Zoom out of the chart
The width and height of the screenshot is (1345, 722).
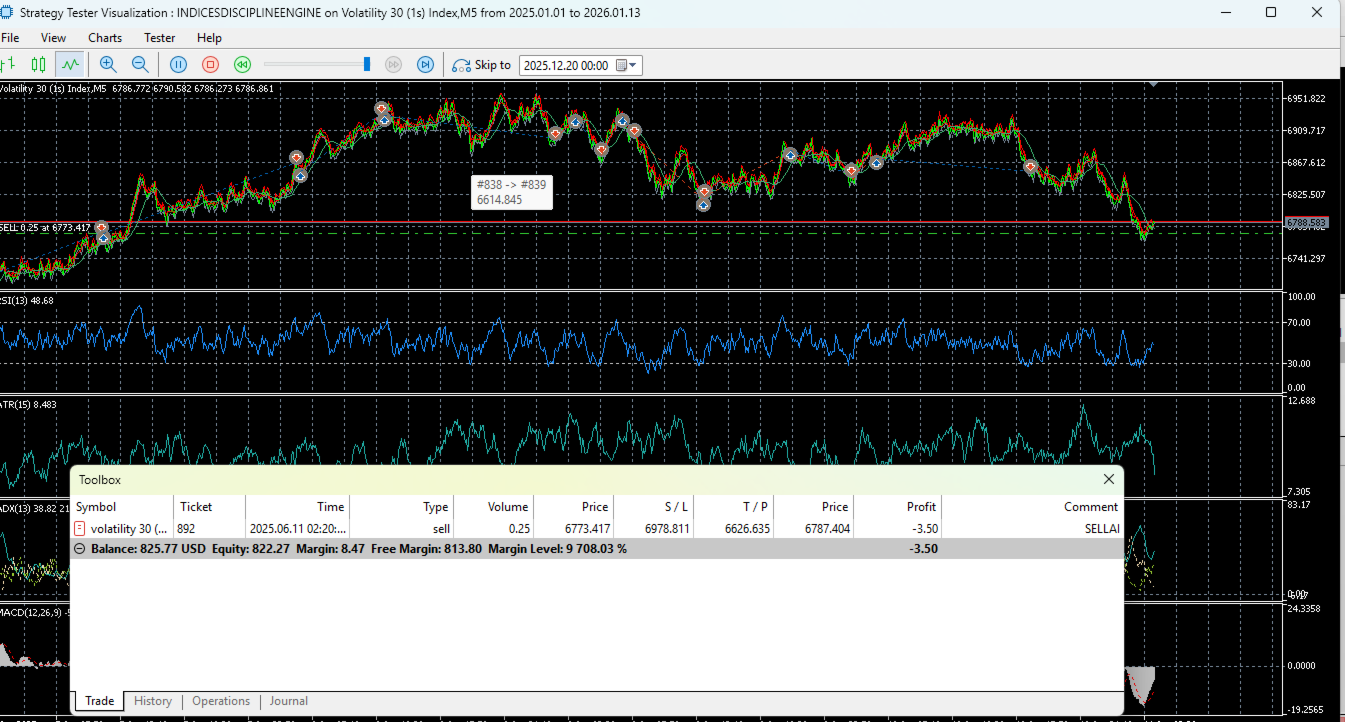[140, 65]
